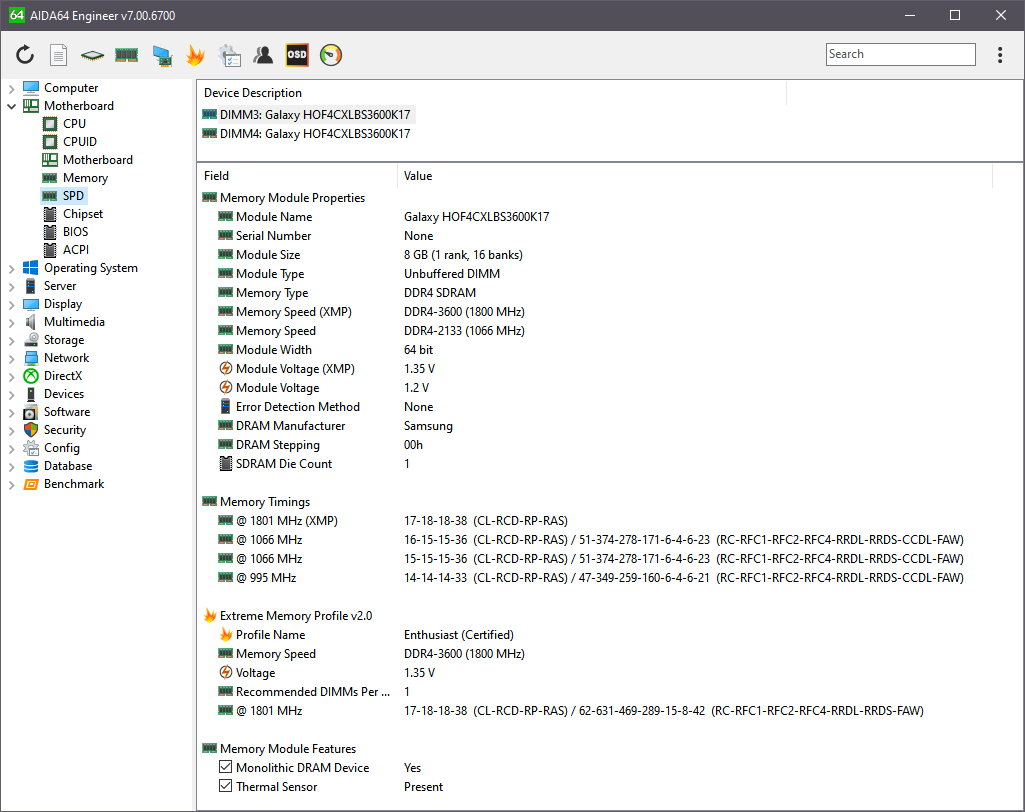Expand the Multimedia tree node
1025x812 pixels.
pos(11,322)
